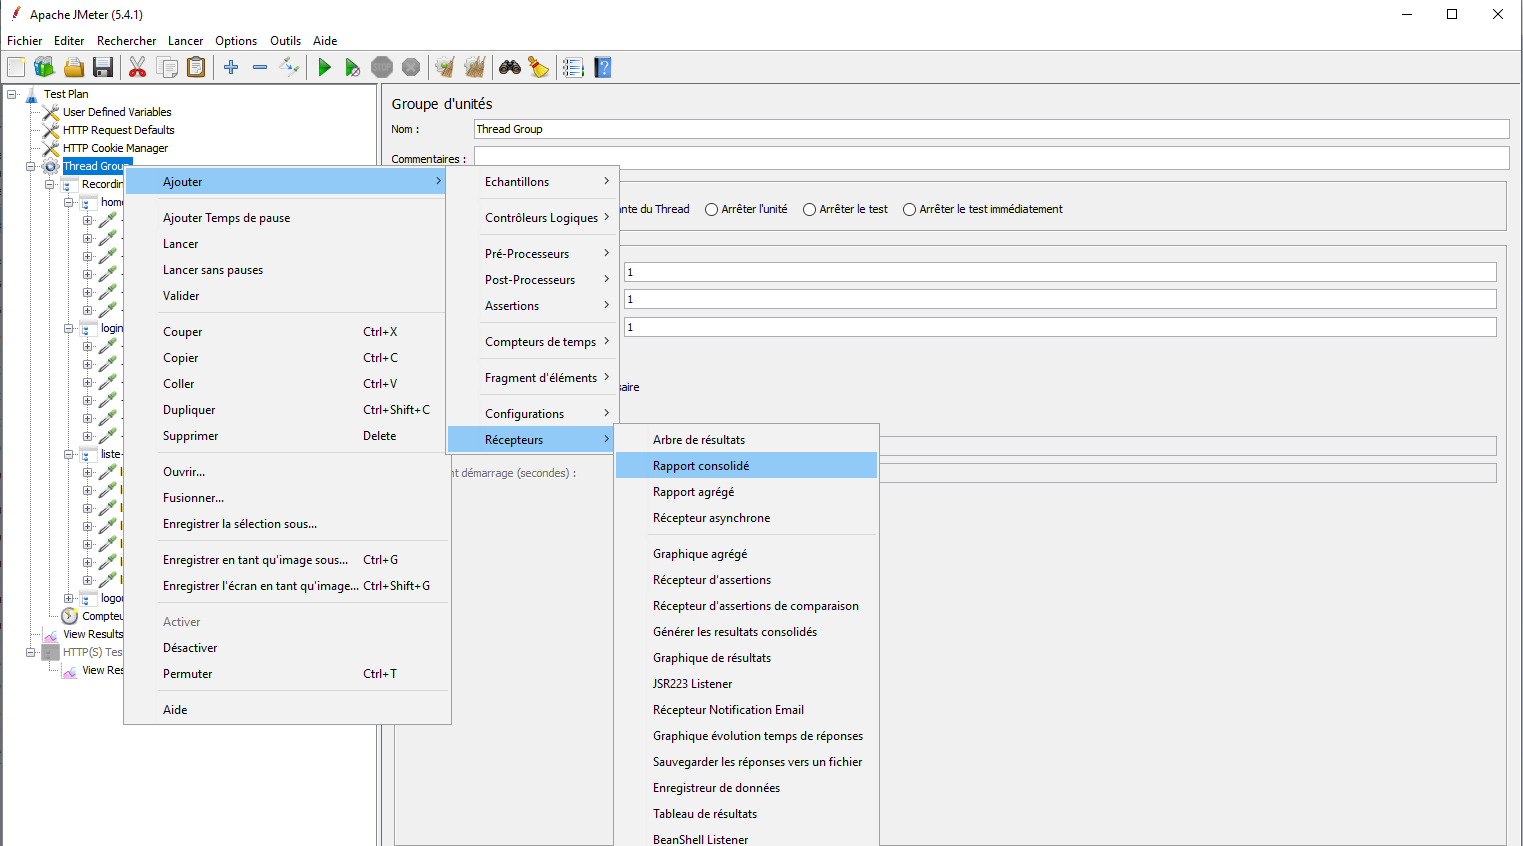Image resolution: width=1523 pixels, height=846 pixels.
Task: Collapse all nodes with minus icon
Action: click(260, 67)
